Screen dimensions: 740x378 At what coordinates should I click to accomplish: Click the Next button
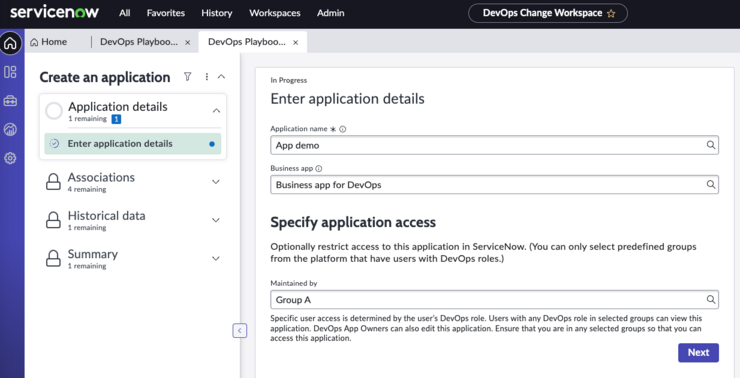coord(698,353)
